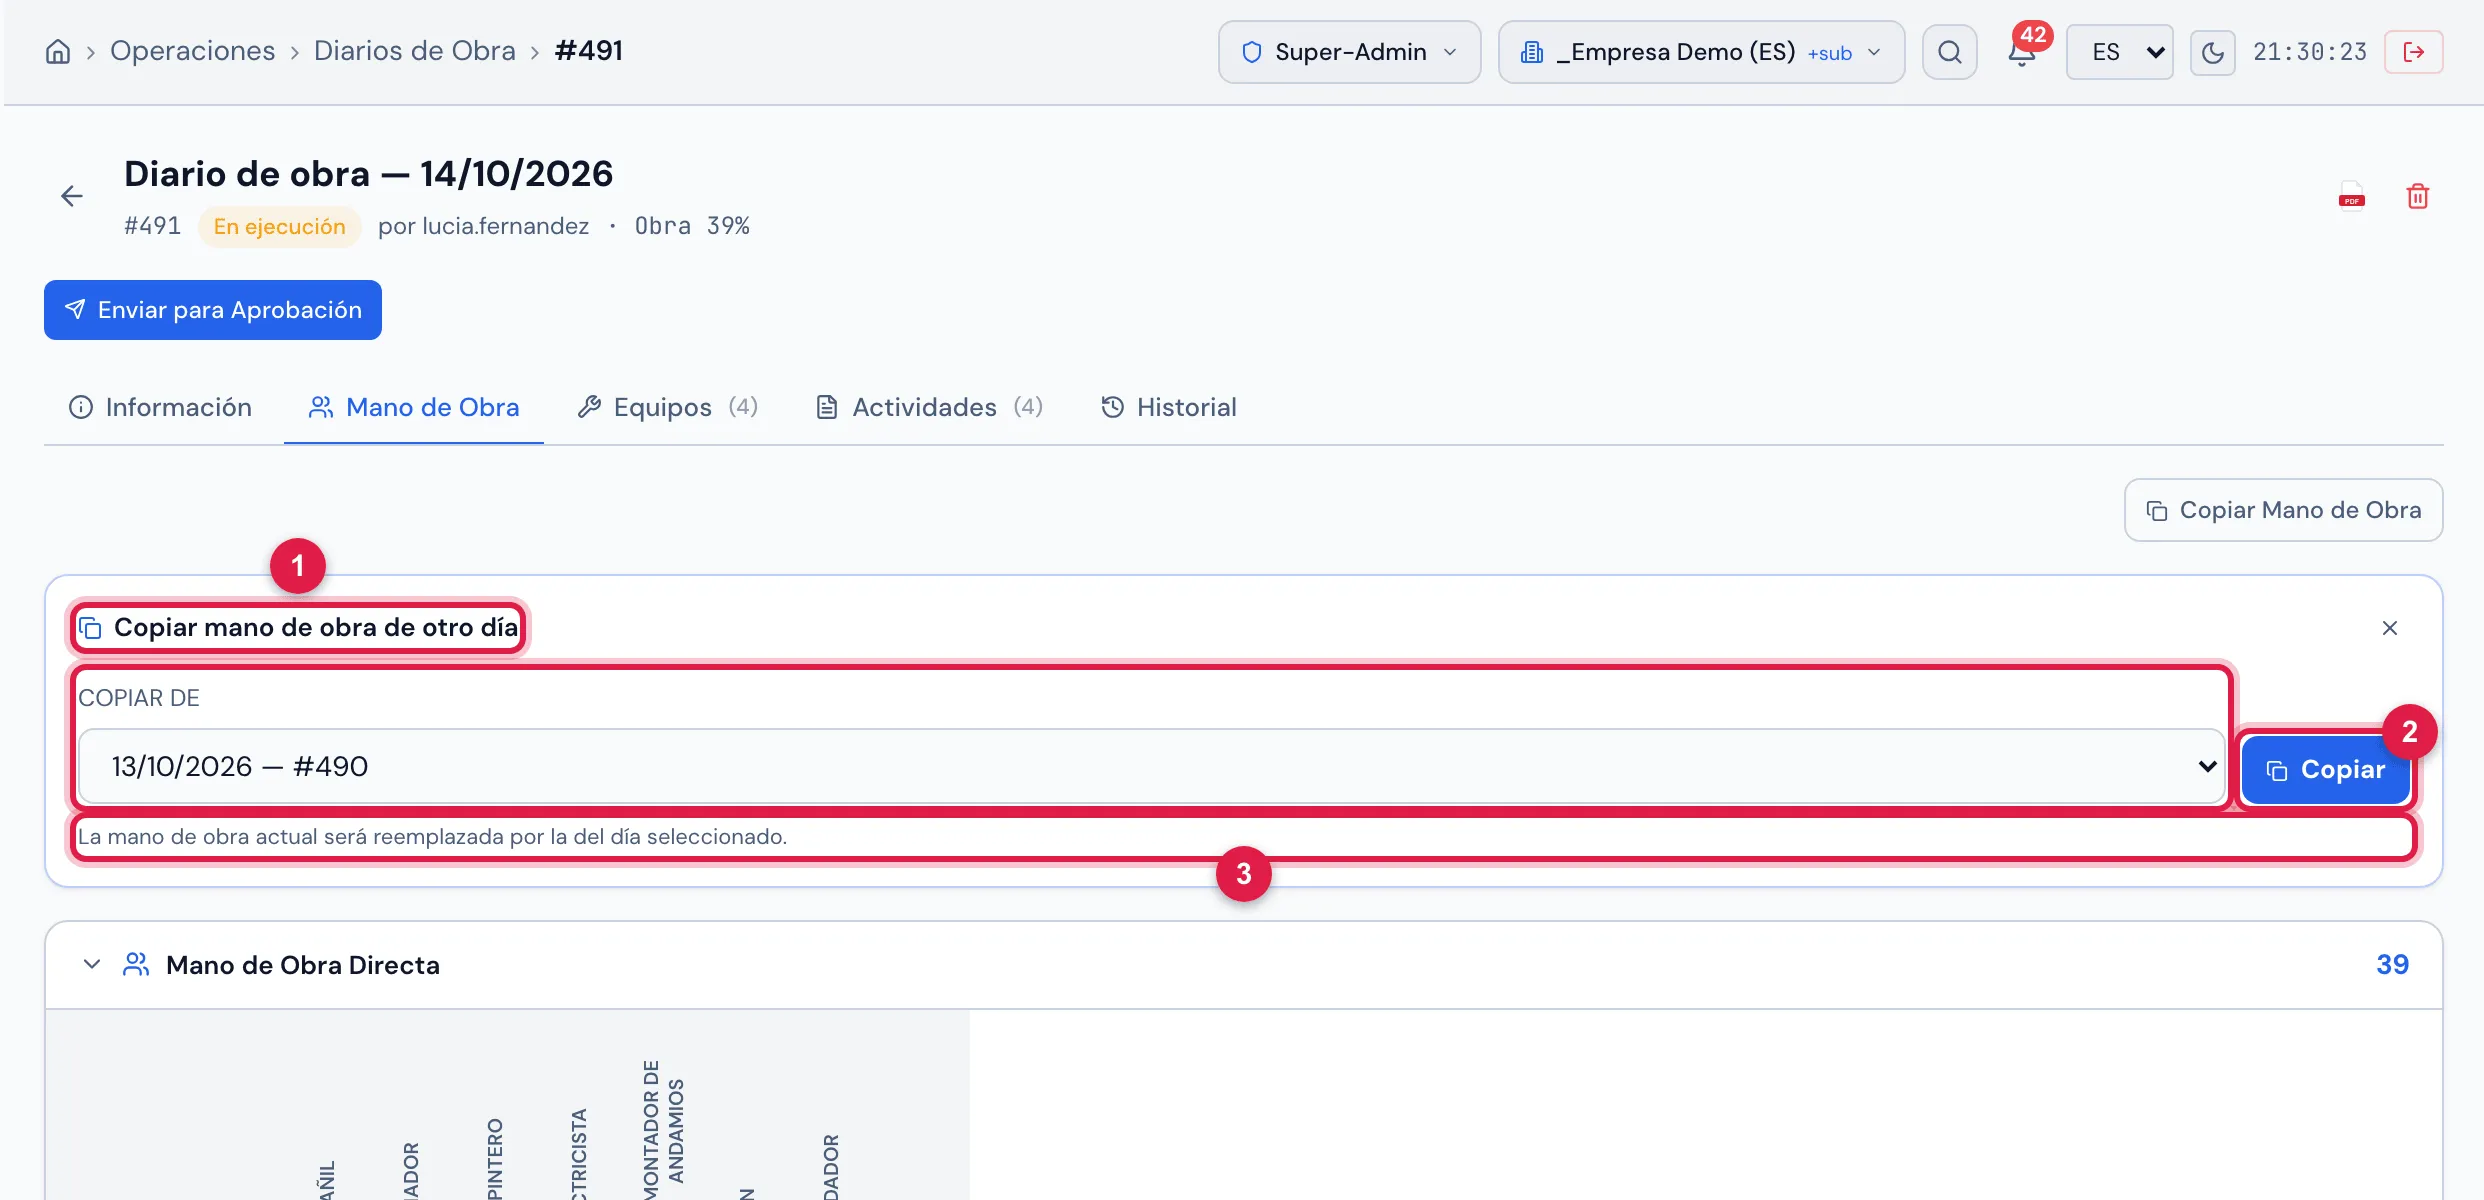Screen dimensions: 2484x1200
Task: Select the Mano de Obra tab
Action: click(x=414, y=407)
